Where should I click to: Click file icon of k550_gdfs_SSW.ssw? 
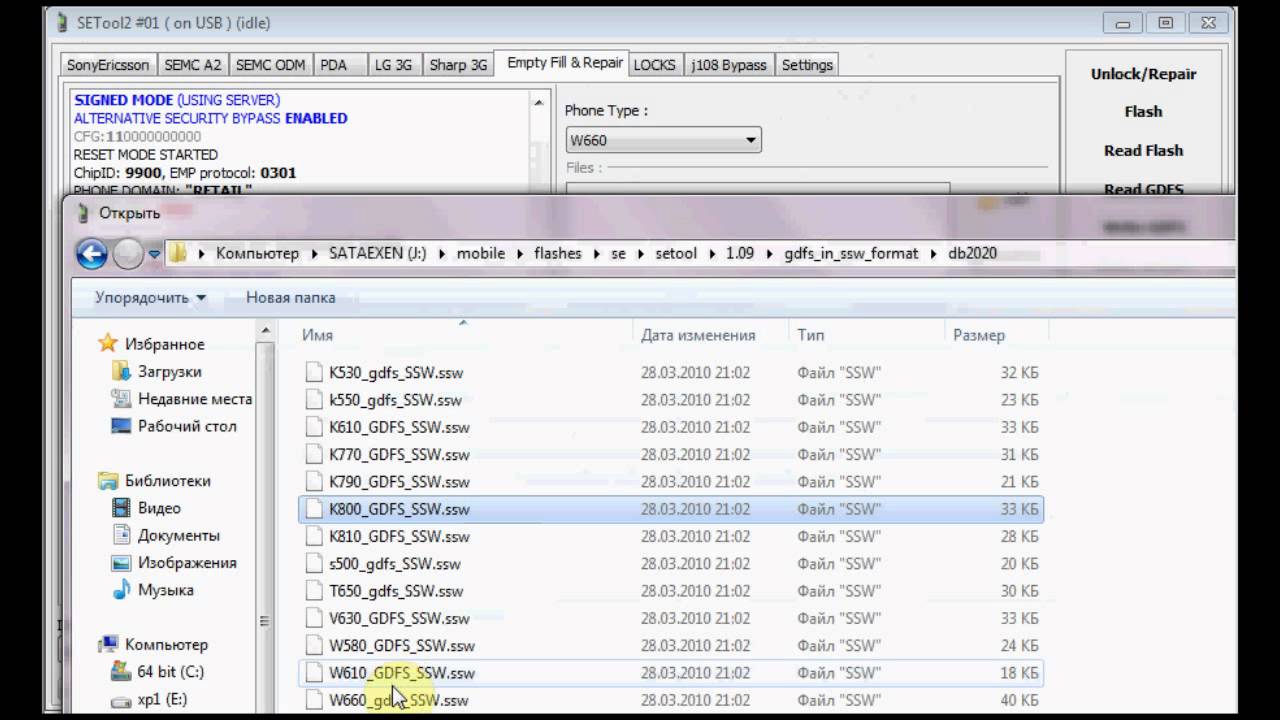pyautogui.click(x=315, y=399)
